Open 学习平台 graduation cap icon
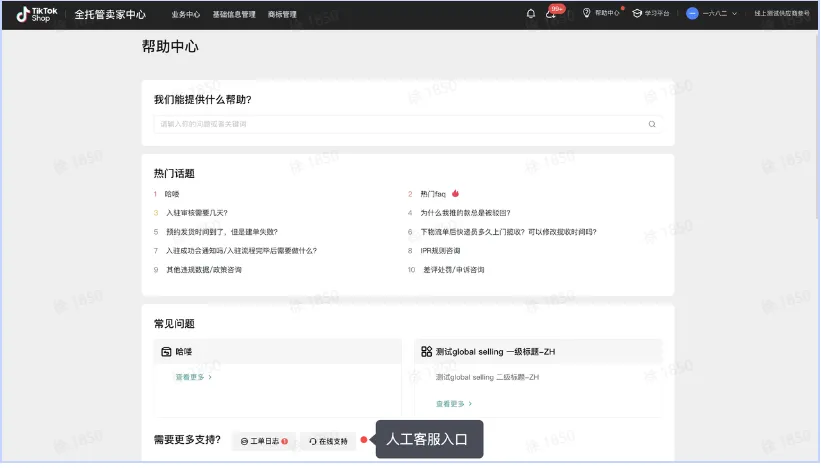 [637, 13]
